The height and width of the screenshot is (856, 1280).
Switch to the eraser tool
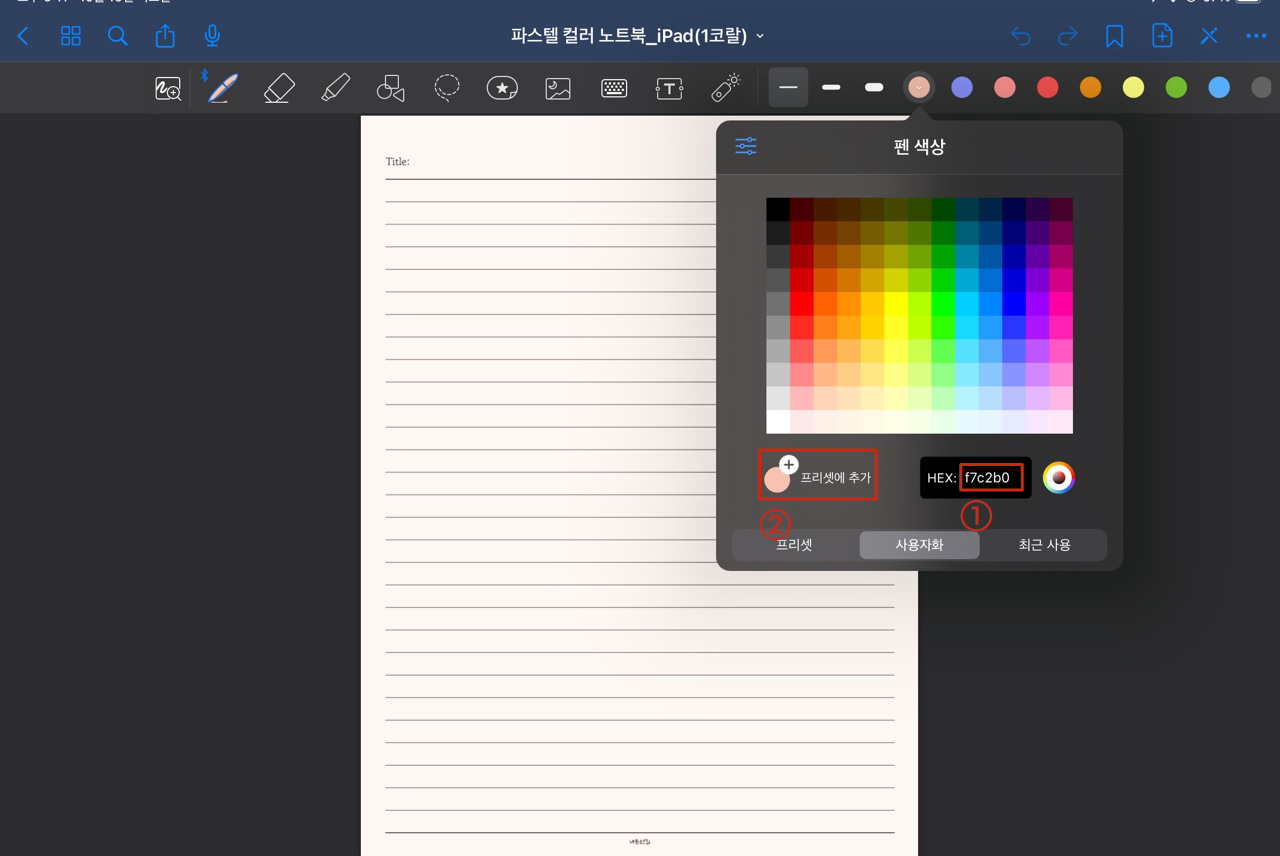pyautogui.click(x=278, y=87)
